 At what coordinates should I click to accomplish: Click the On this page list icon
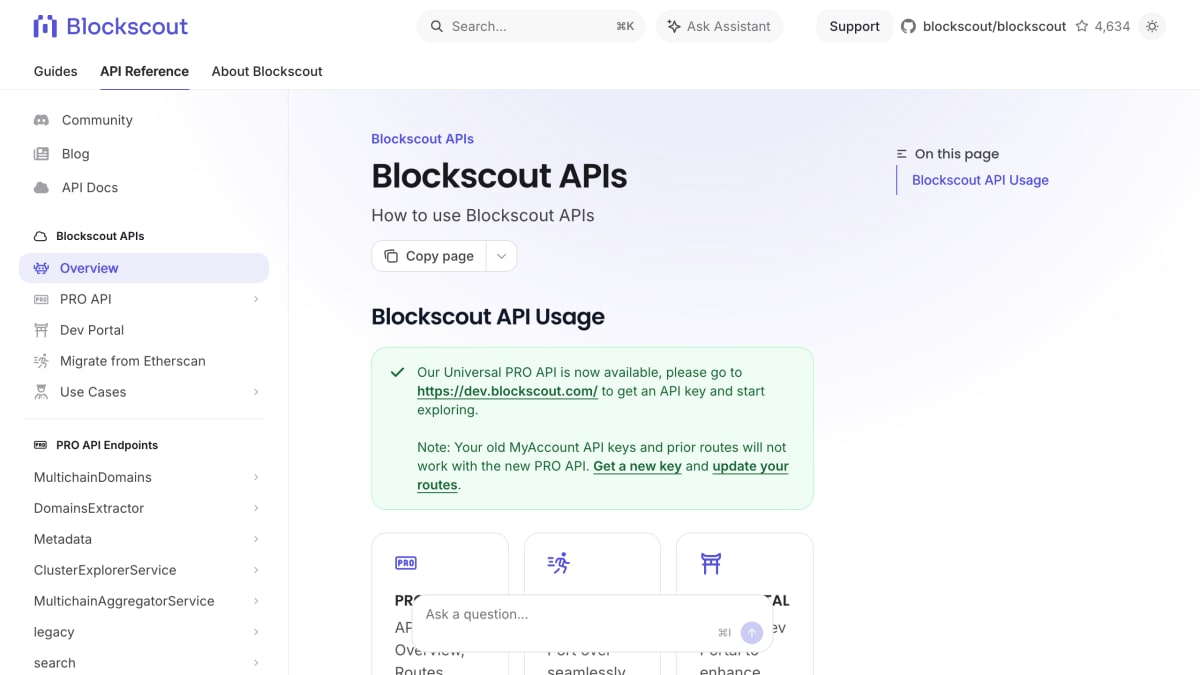(x=902, y=154)
